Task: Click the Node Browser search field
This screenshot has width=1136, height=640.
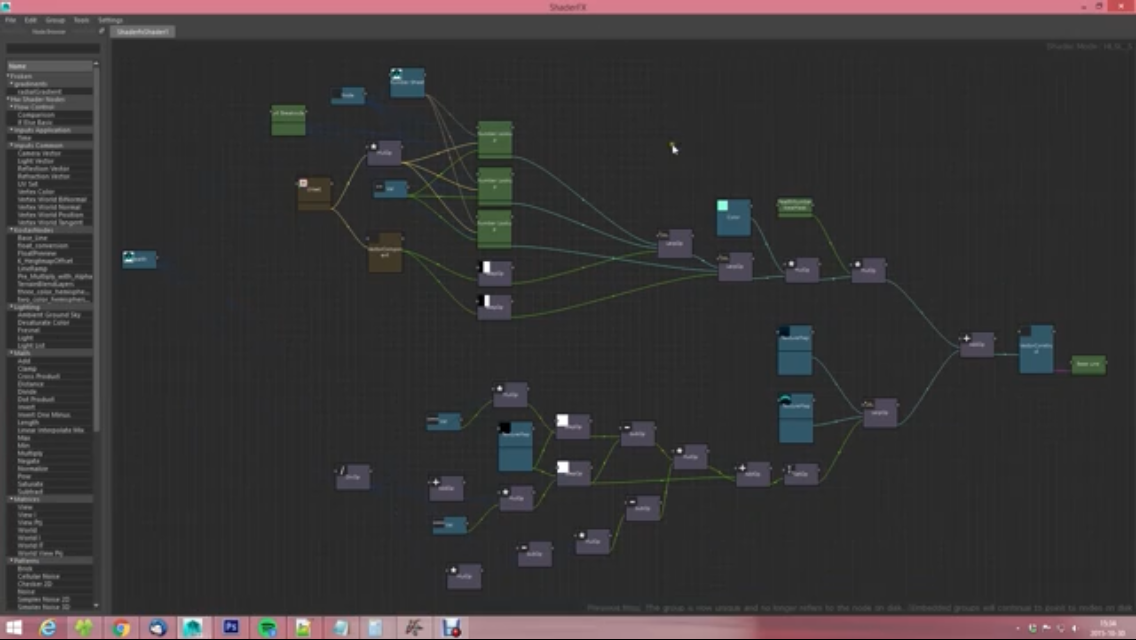Action: point(53,48)
